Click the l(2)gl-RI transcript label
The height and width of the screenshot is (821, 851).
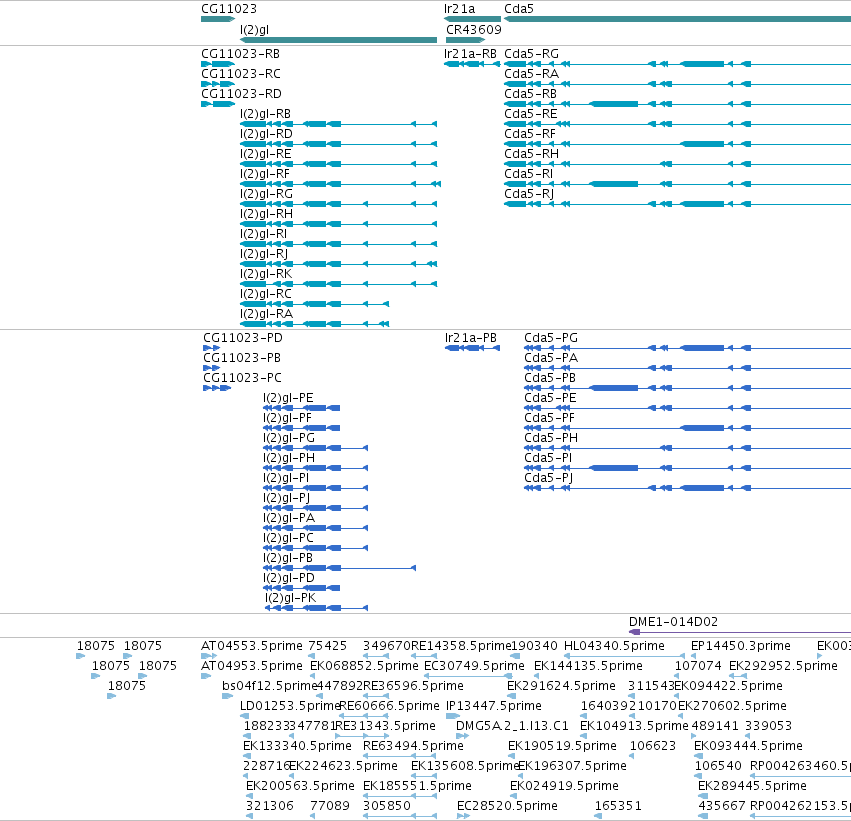coord(263,234)
